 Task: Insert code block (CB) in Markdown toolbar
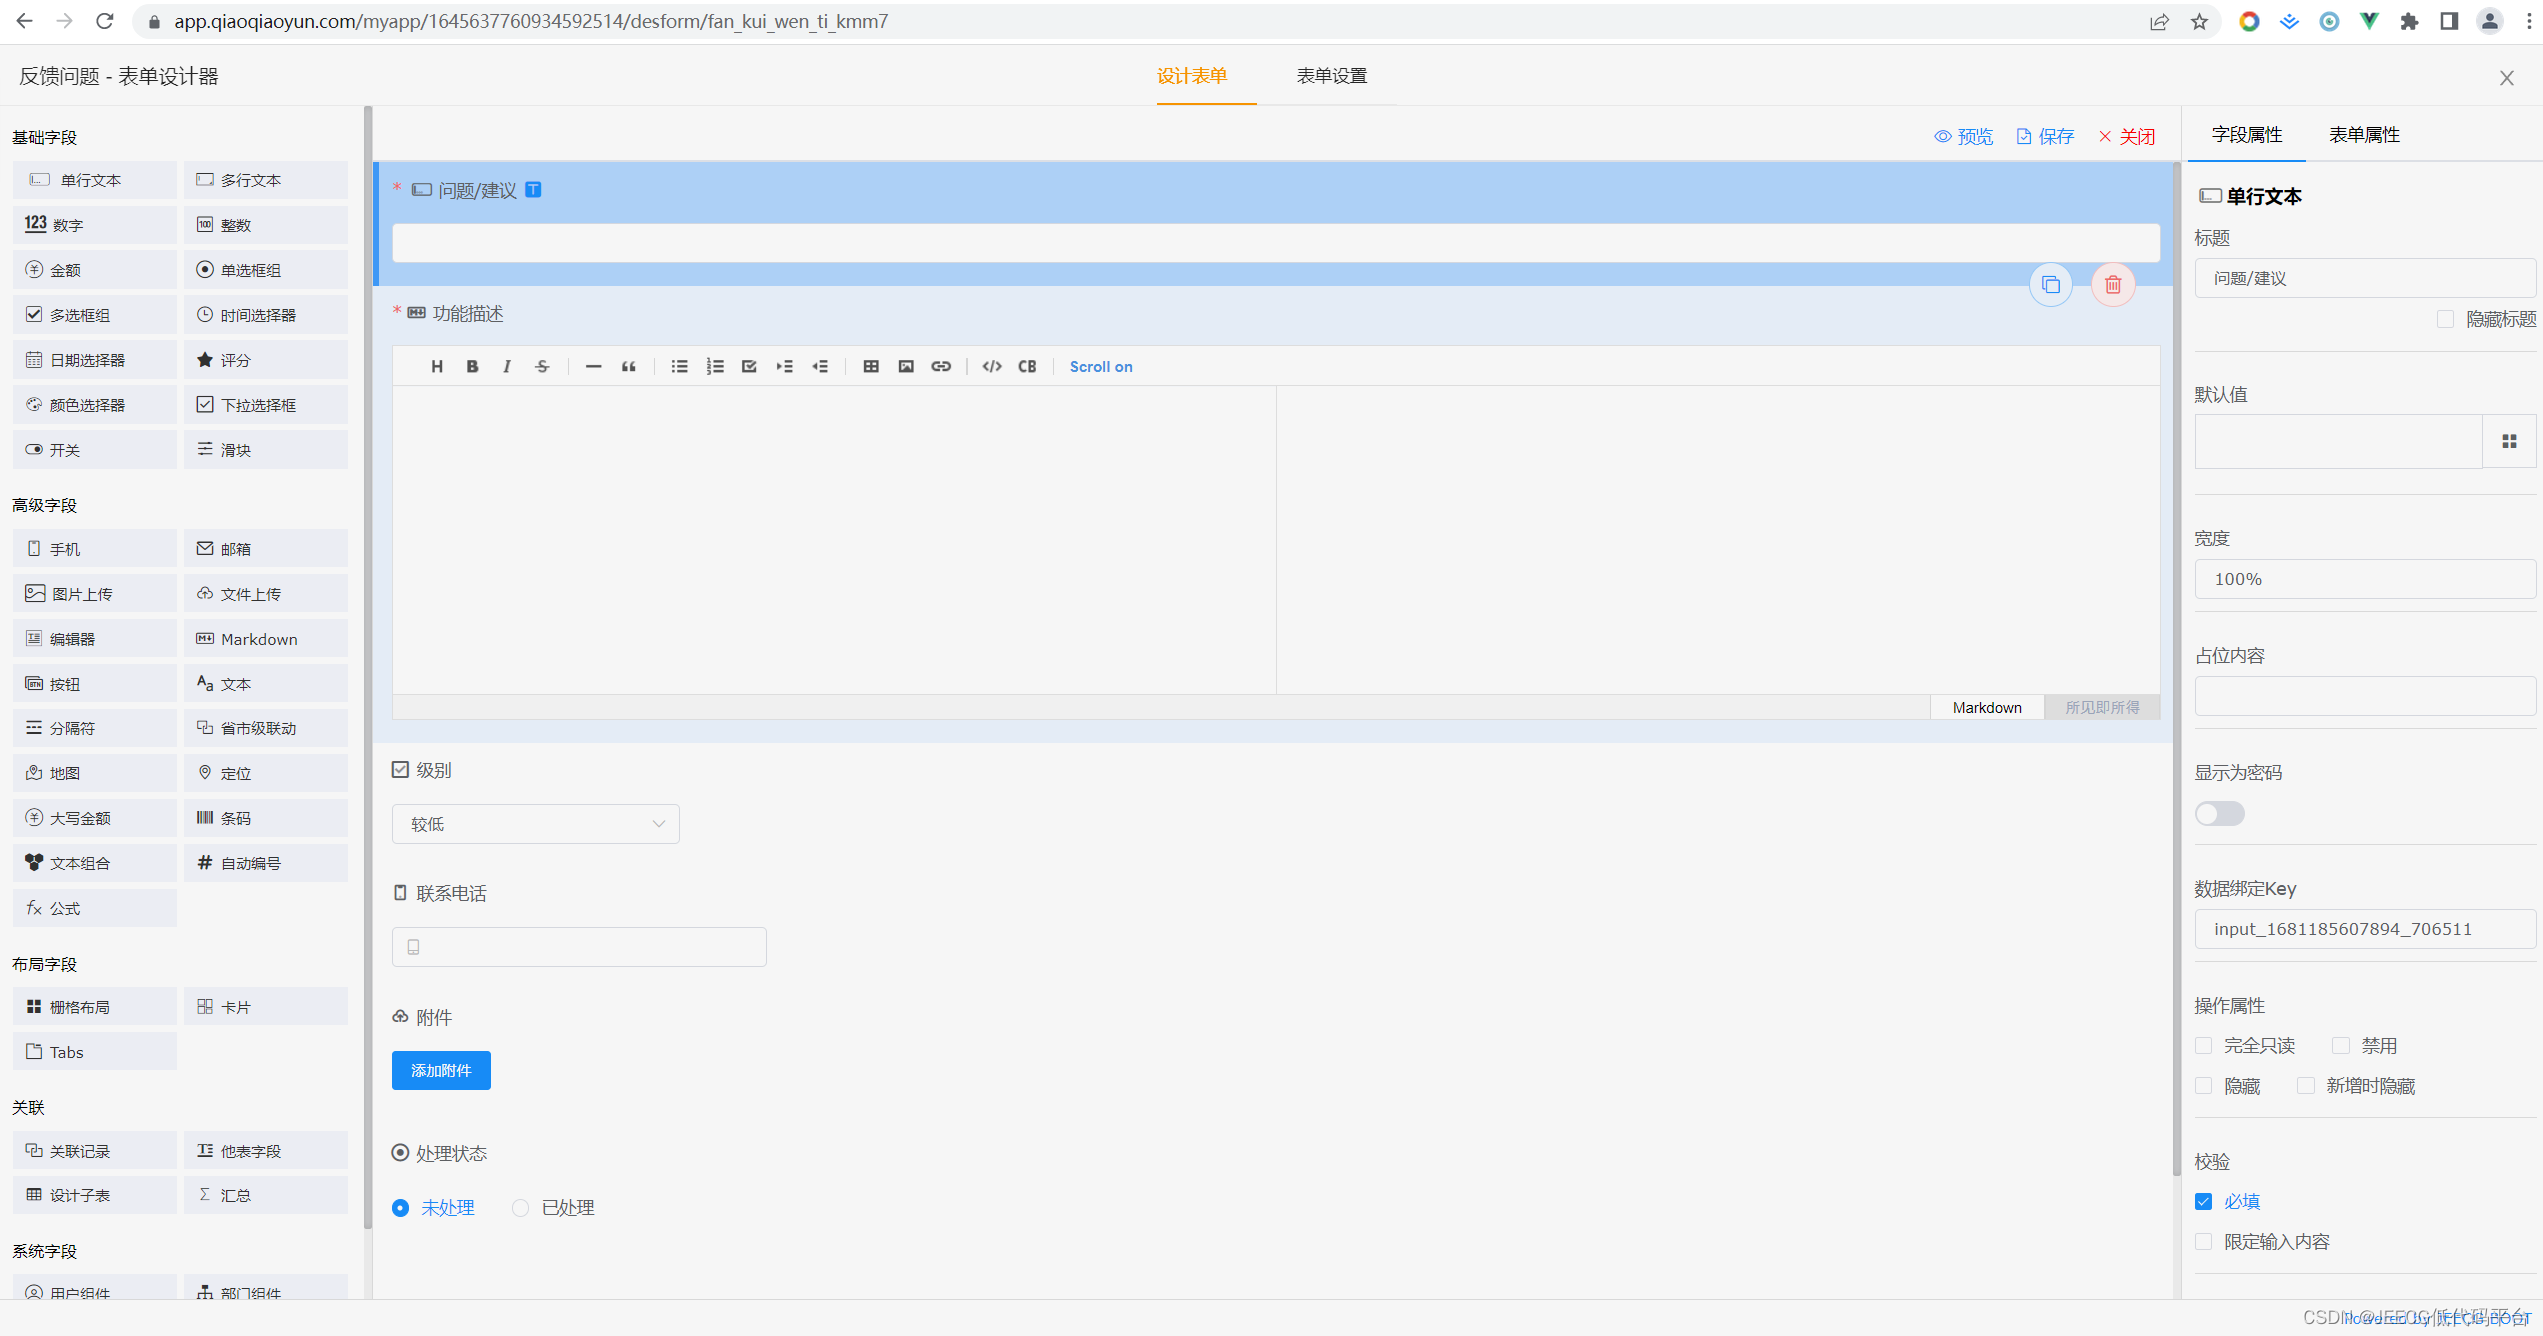pyautogui.click(x=1027, y=366)
